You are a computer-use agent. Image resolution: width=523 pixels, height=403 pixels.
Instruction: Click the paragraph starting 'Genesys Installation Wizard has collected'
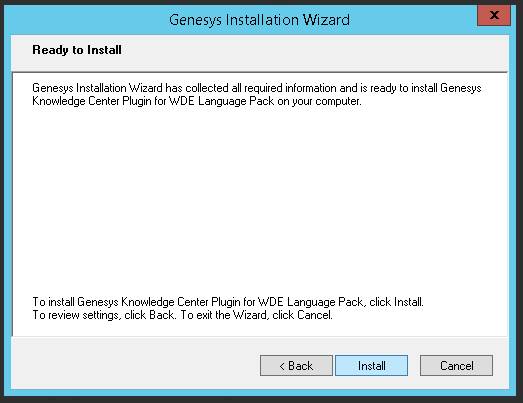pos(256,94)
